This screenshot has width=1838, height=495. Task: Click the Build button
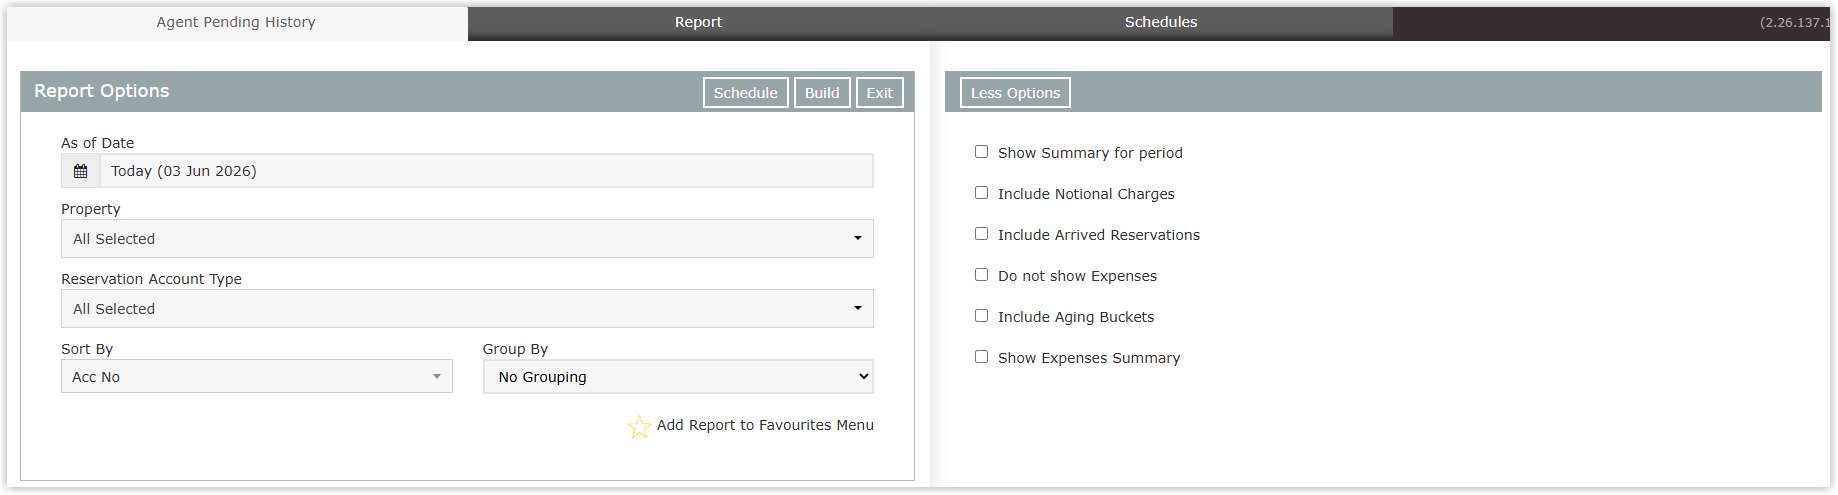click(822, 93)
